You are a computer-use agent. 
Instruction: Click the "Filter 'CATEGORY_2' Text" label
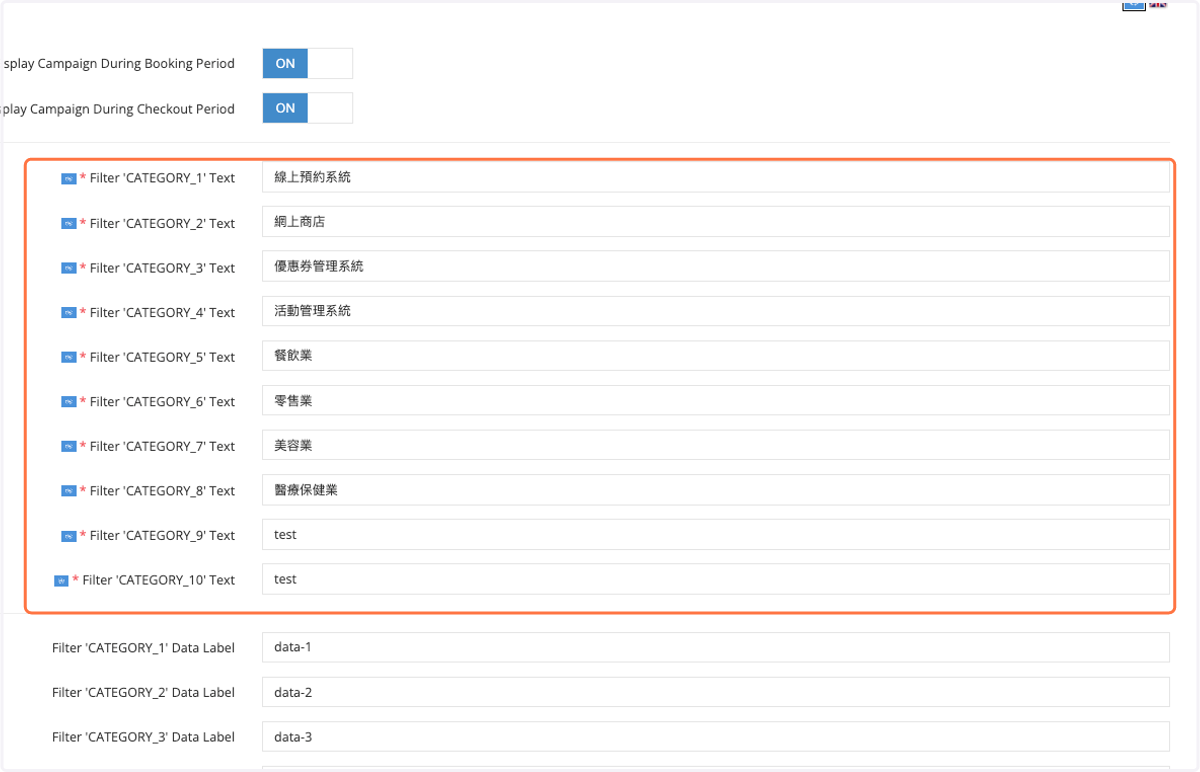pos(162,223)
